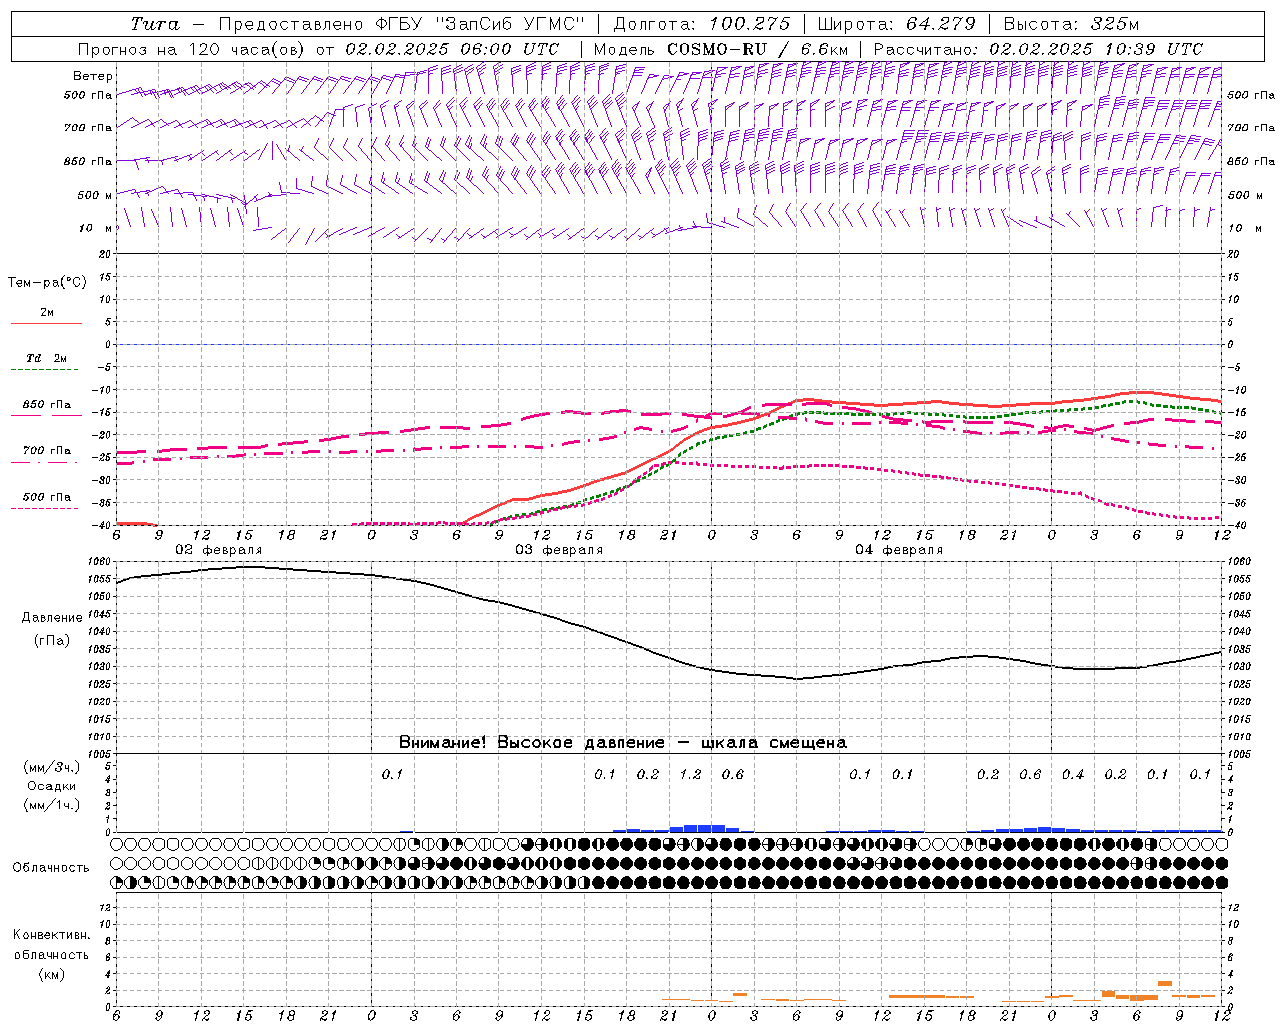Select the (мм/3ч.) precipitation unit label
The image size is (1280, 1024).
tap(52, 767)
